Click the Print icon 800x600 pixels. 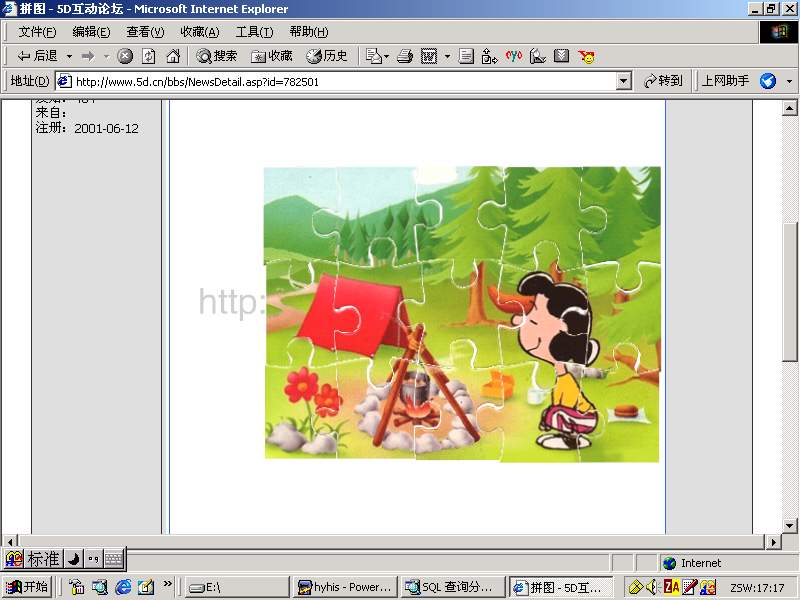[405, 56]
